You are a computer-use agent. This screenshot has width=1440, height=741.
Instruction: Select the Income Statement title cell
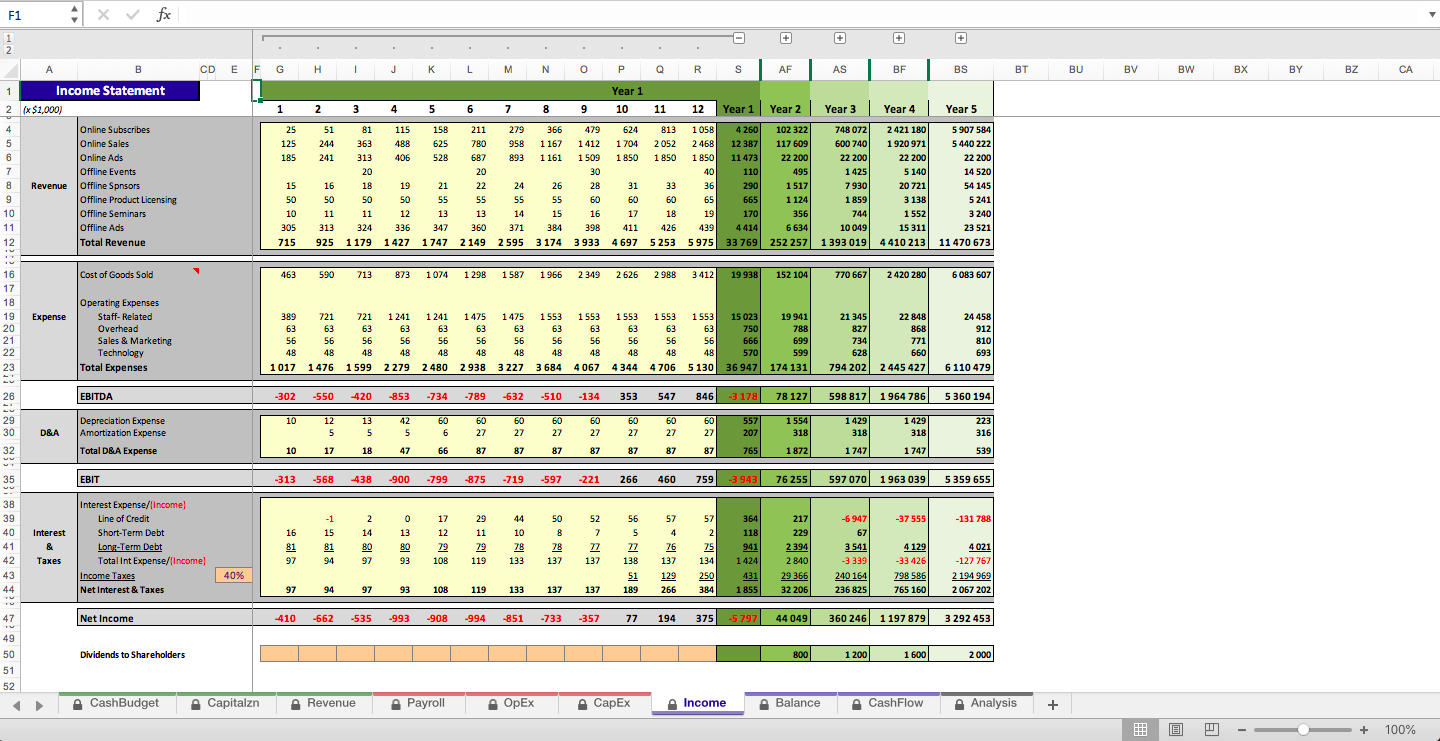coord(110,91)
